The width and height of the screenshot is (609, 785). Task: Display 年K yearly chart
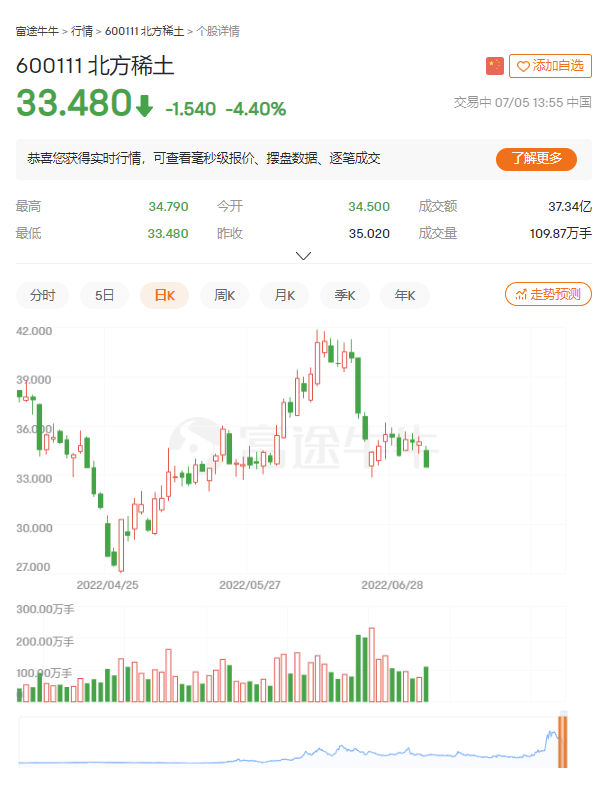pos(404,295)
